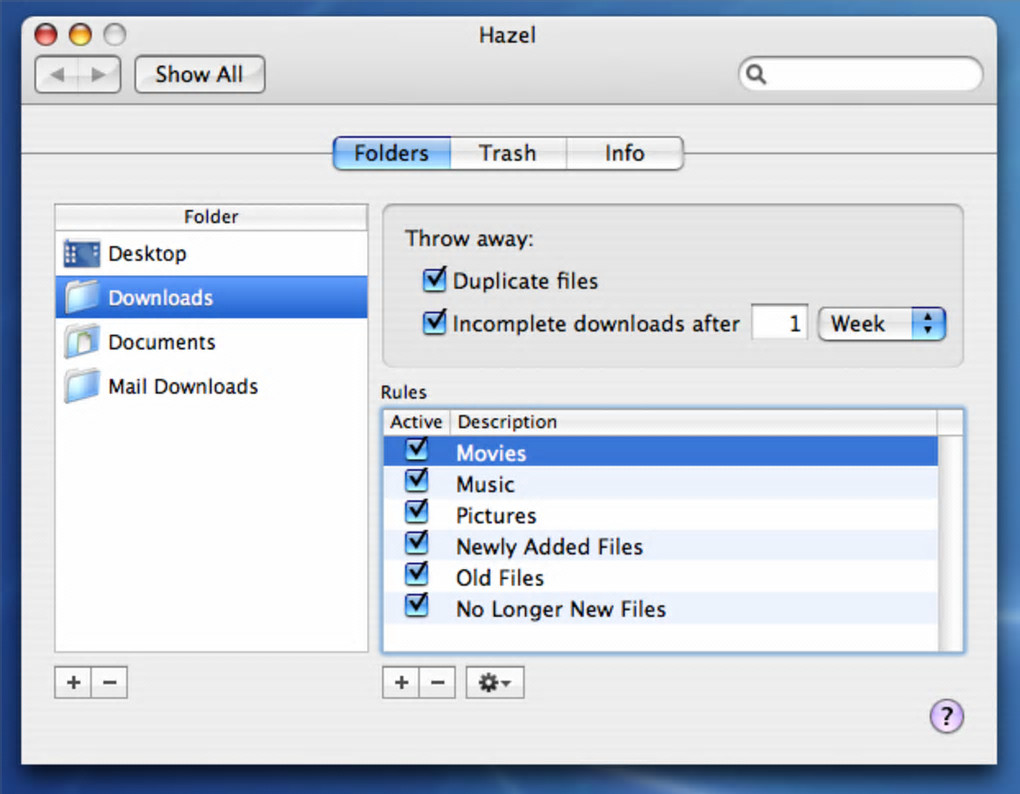The image size is (1020, 794).
Task: Close the Hazel window
Action: coord(46,34)
